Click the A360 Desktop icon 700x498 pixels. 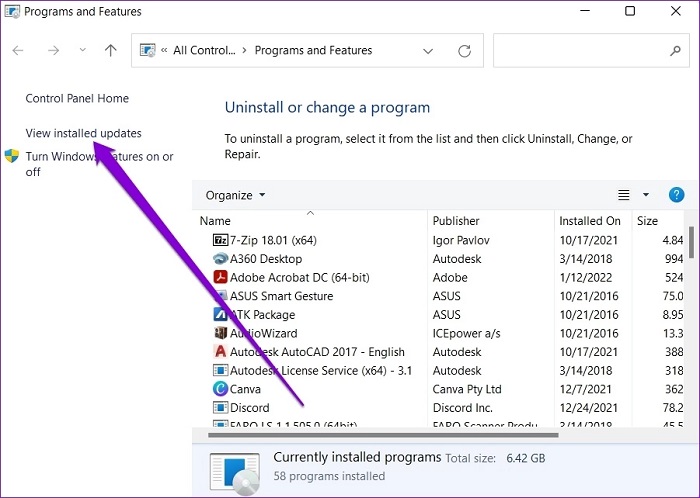click(220, 258)
